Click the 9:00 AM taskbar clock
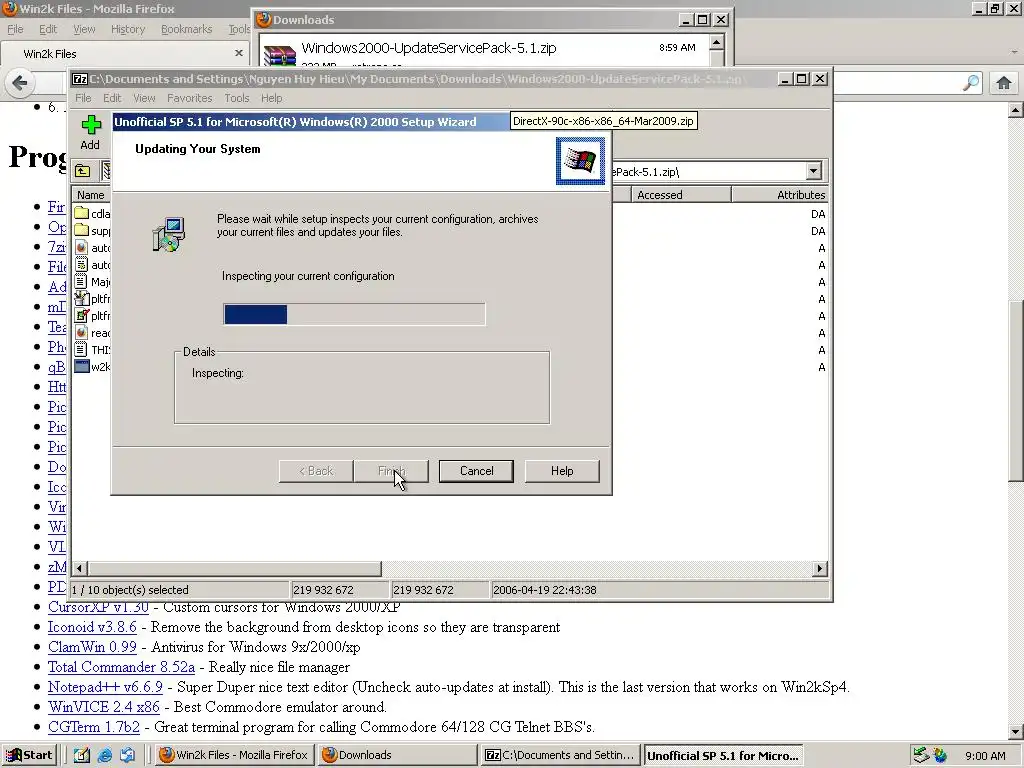The width and height of the screenshot is (1024, 768). (985, 756)
